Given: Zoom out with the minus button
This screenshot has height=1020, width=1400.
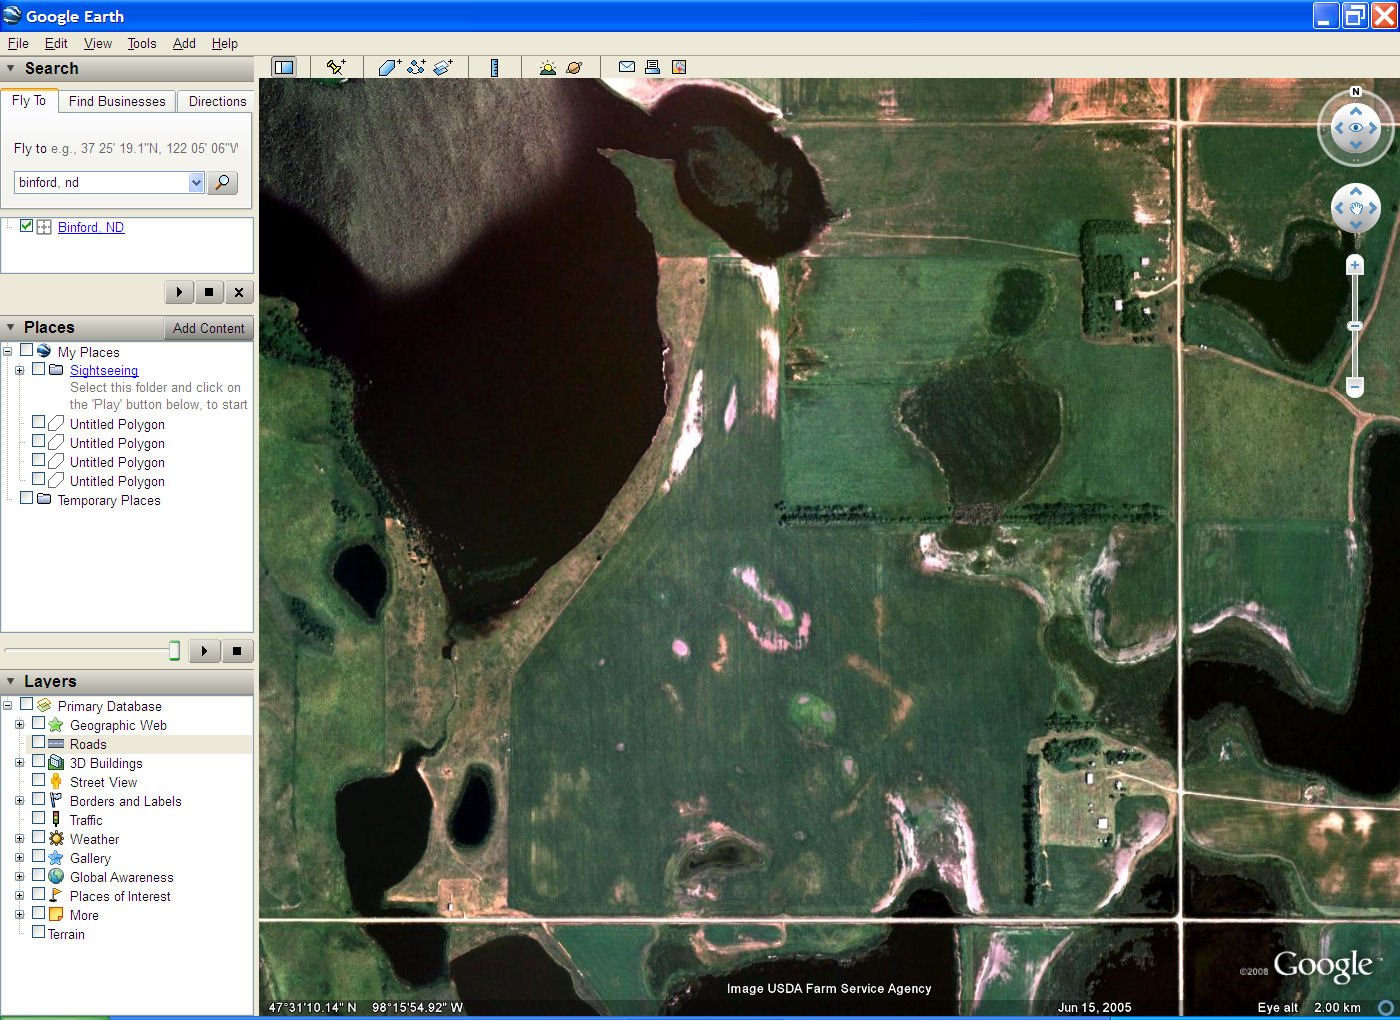Looking at the screenshot, I should click(1355, 386).
